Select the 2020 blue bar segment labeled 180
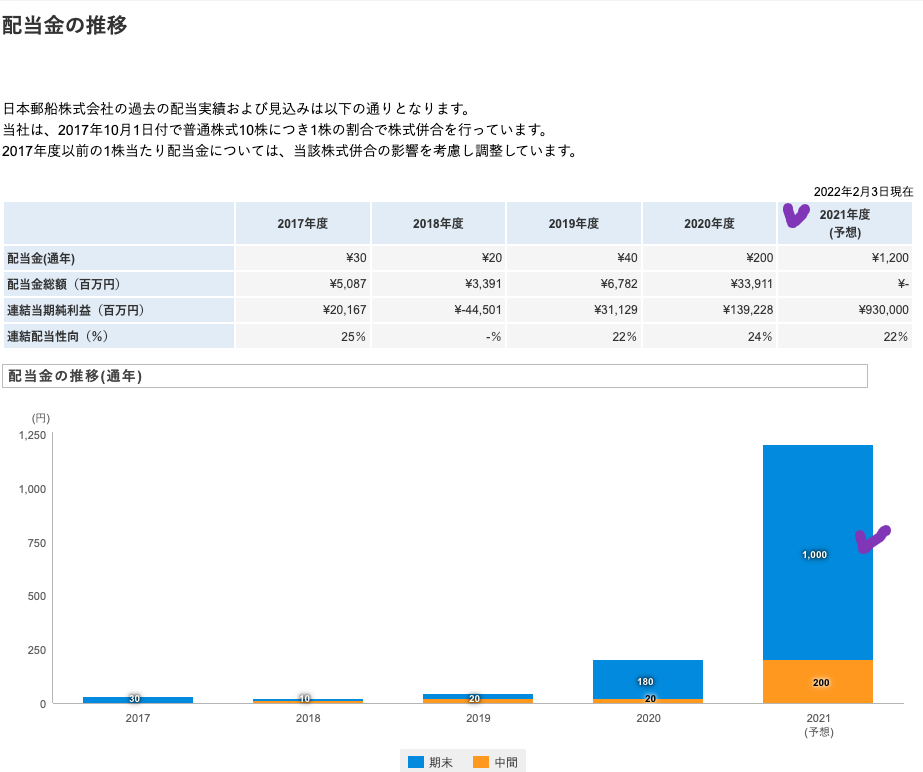This screenshot has height=772, width=923. click(x=648, y=680)
